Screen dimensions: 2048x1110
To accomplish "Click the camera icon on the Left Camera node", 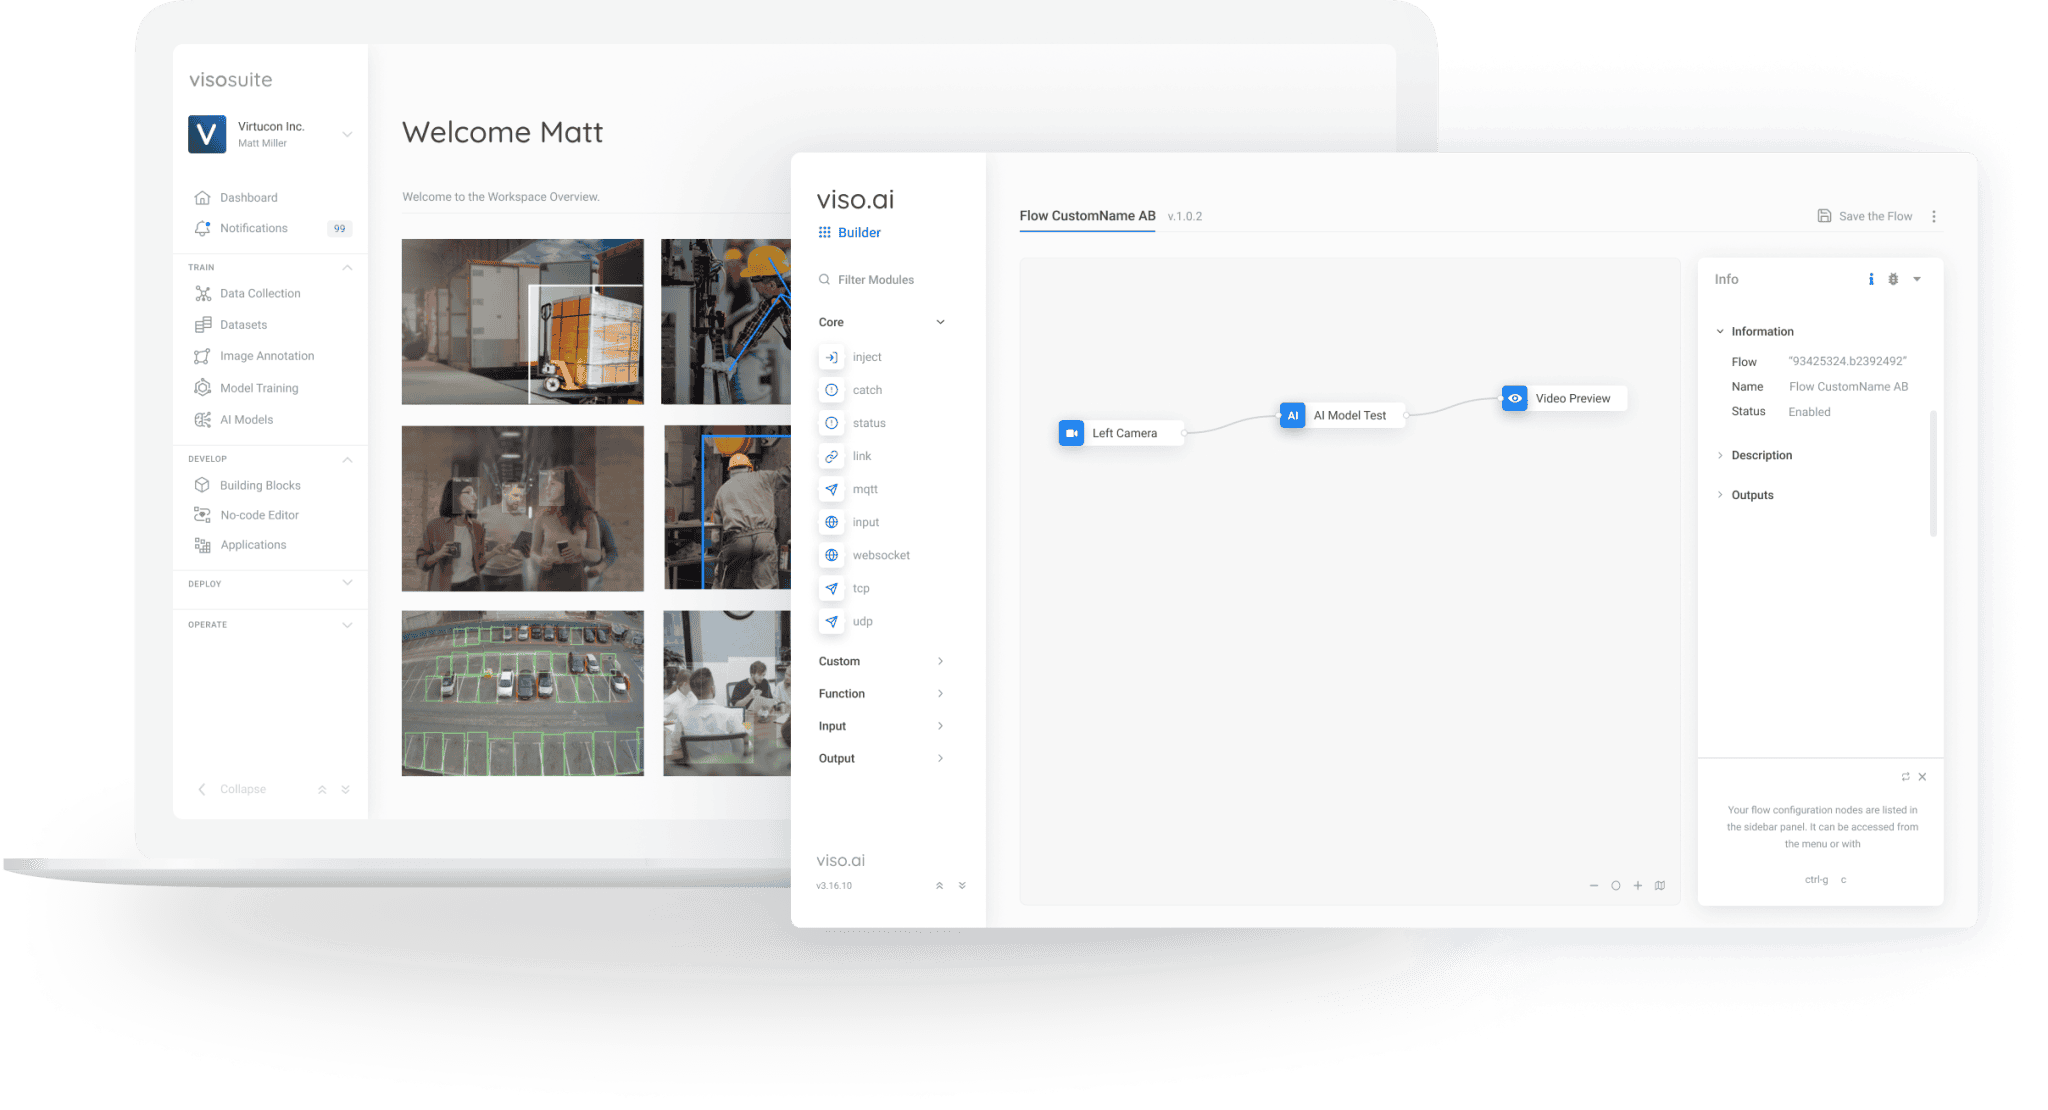I will point(1071,433).
